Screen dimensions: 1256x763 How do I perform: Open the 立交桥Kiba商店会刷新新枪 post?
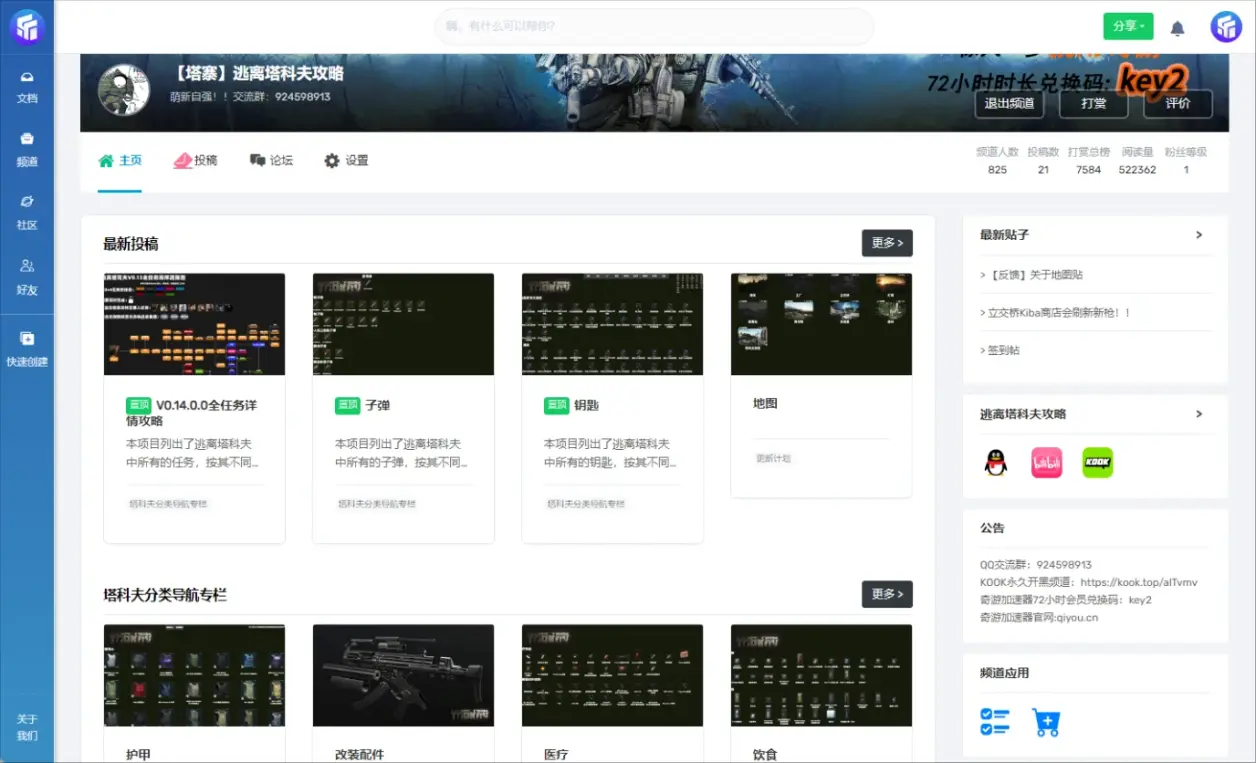(1055, 312)
